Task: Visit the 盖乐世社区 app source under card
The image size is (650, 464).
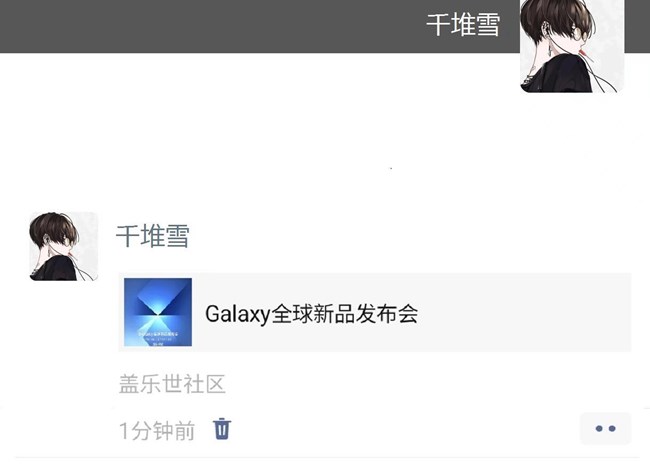Action: pos(172,384)
